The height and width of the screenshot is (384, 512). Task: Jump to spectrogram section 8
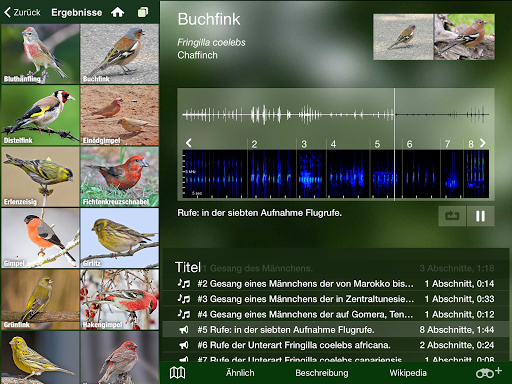(x=471, y=144)
